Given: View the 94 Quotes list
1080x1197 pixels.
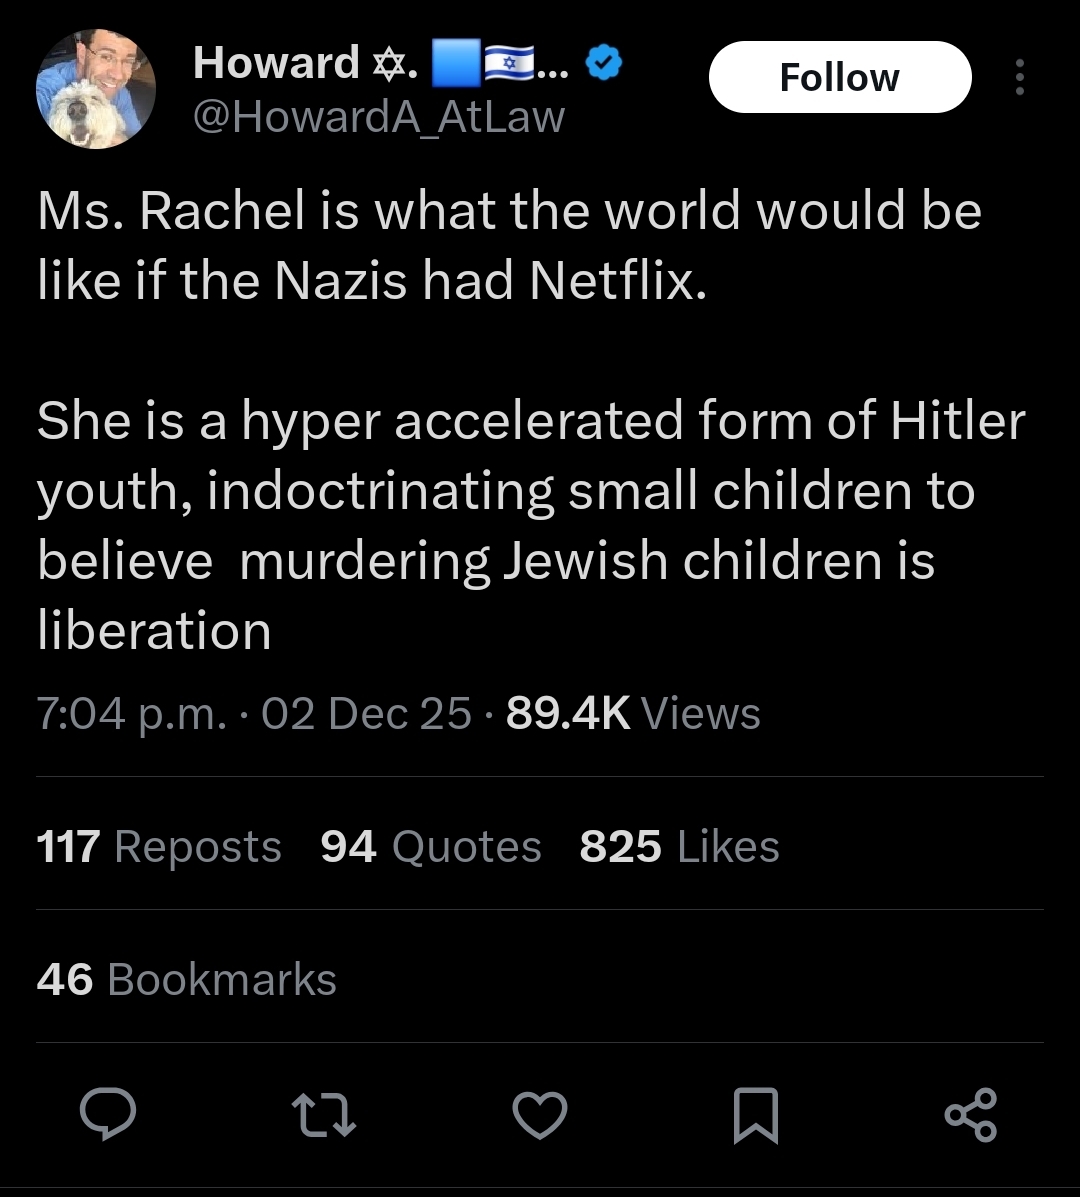Looking at the screenshot, I should 430,847.
